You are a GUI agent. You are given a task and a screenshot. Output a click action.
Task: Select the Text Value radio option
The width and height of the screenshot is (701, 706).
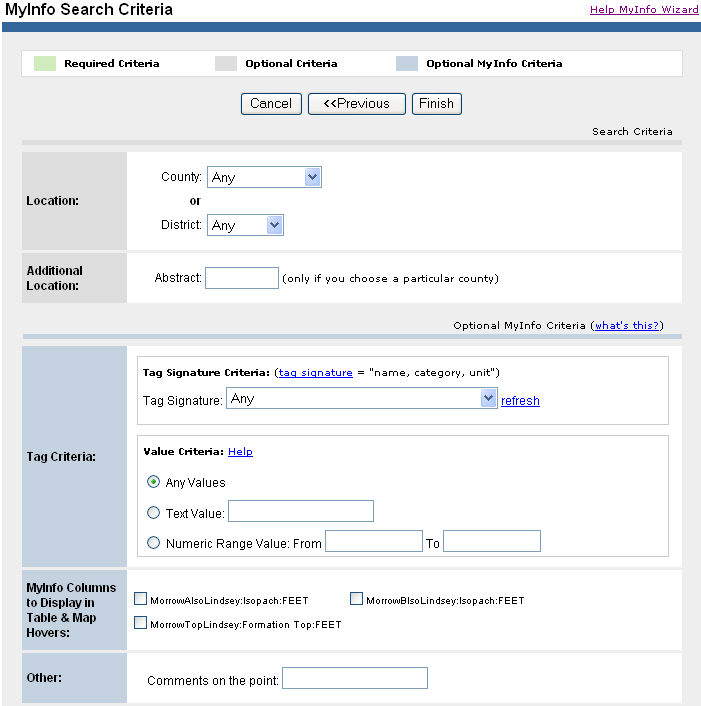coord(154,513)
